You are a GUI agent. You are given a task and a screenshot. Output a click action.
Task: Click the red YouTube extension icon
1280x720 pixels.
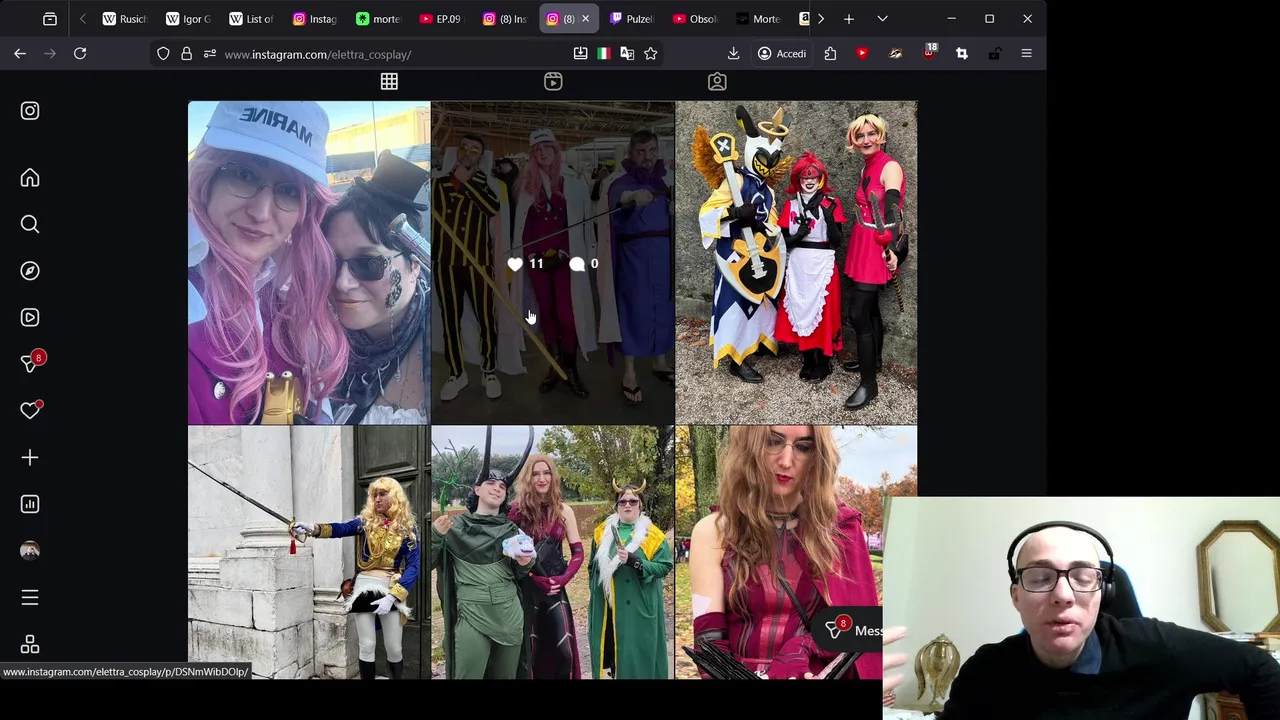(863, 54)
